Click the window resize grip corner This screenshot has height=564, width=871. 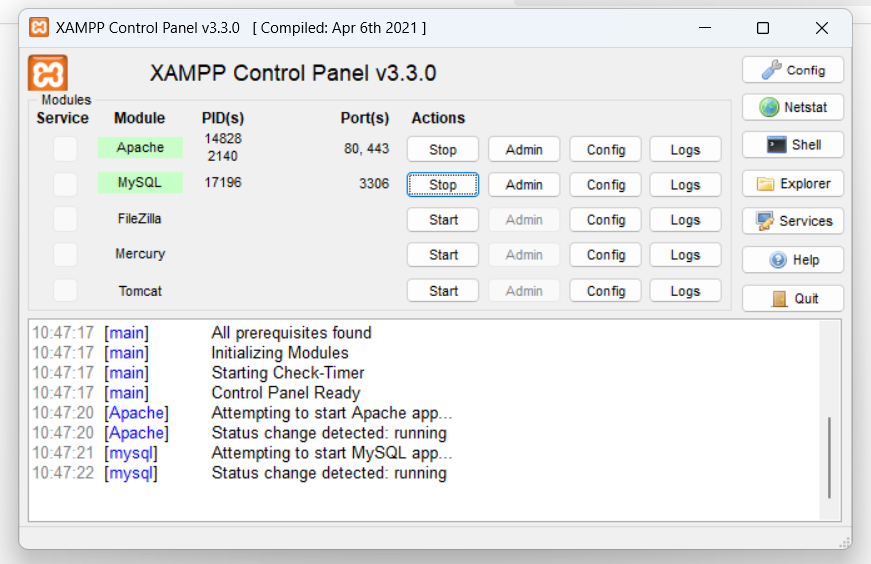844,543
